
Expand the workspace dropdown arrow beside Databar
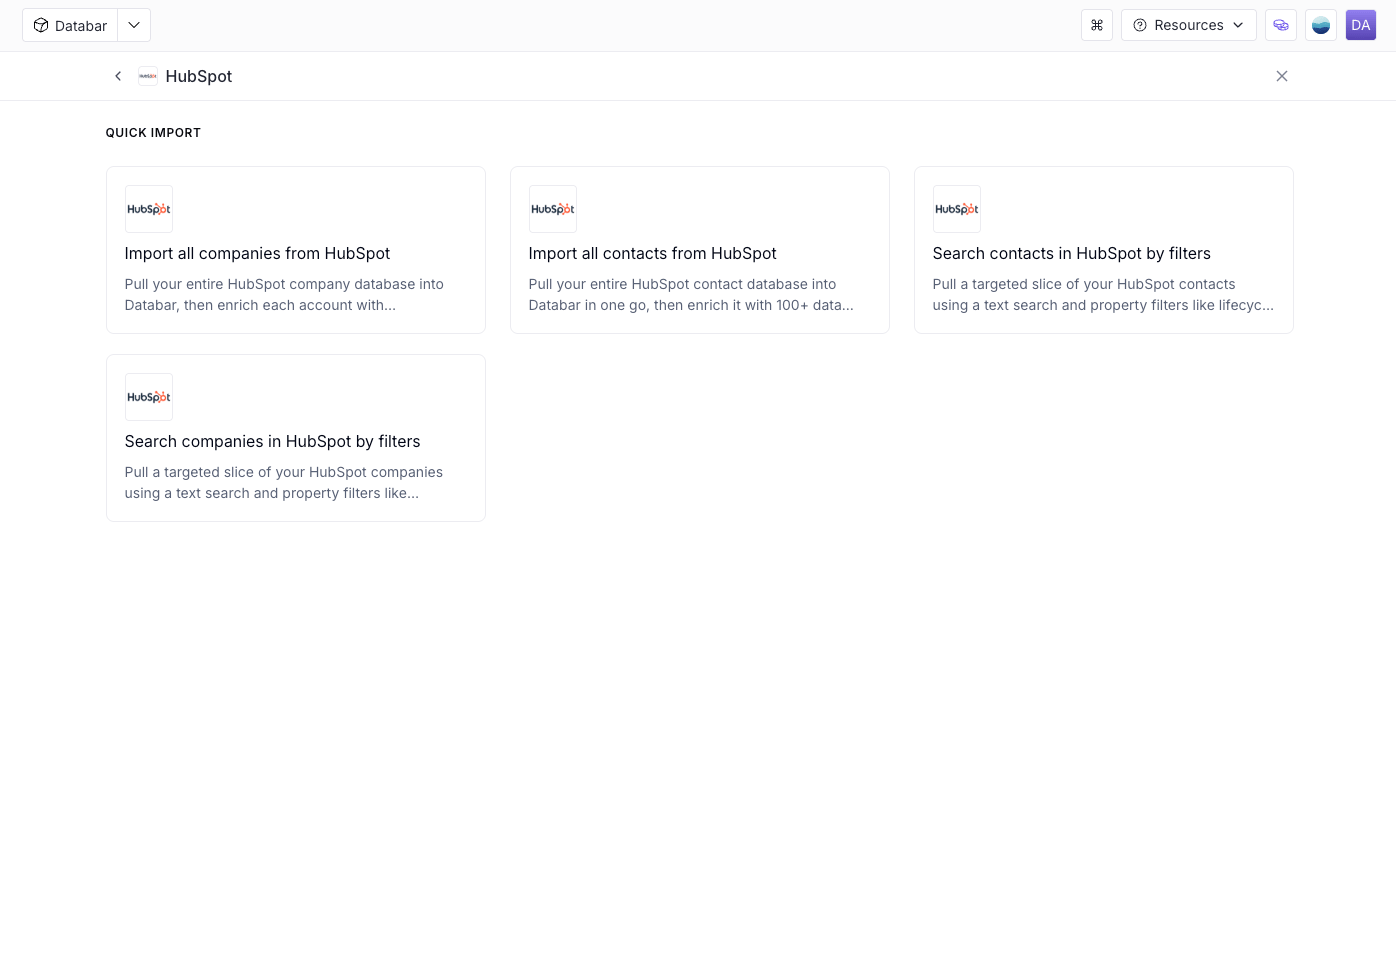point(134,25)
